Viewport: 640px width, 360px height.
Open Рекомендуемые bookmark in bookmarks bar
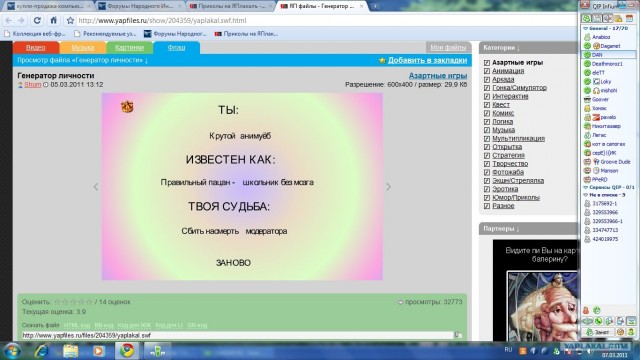pyautogui.click(x=105, y=34)
